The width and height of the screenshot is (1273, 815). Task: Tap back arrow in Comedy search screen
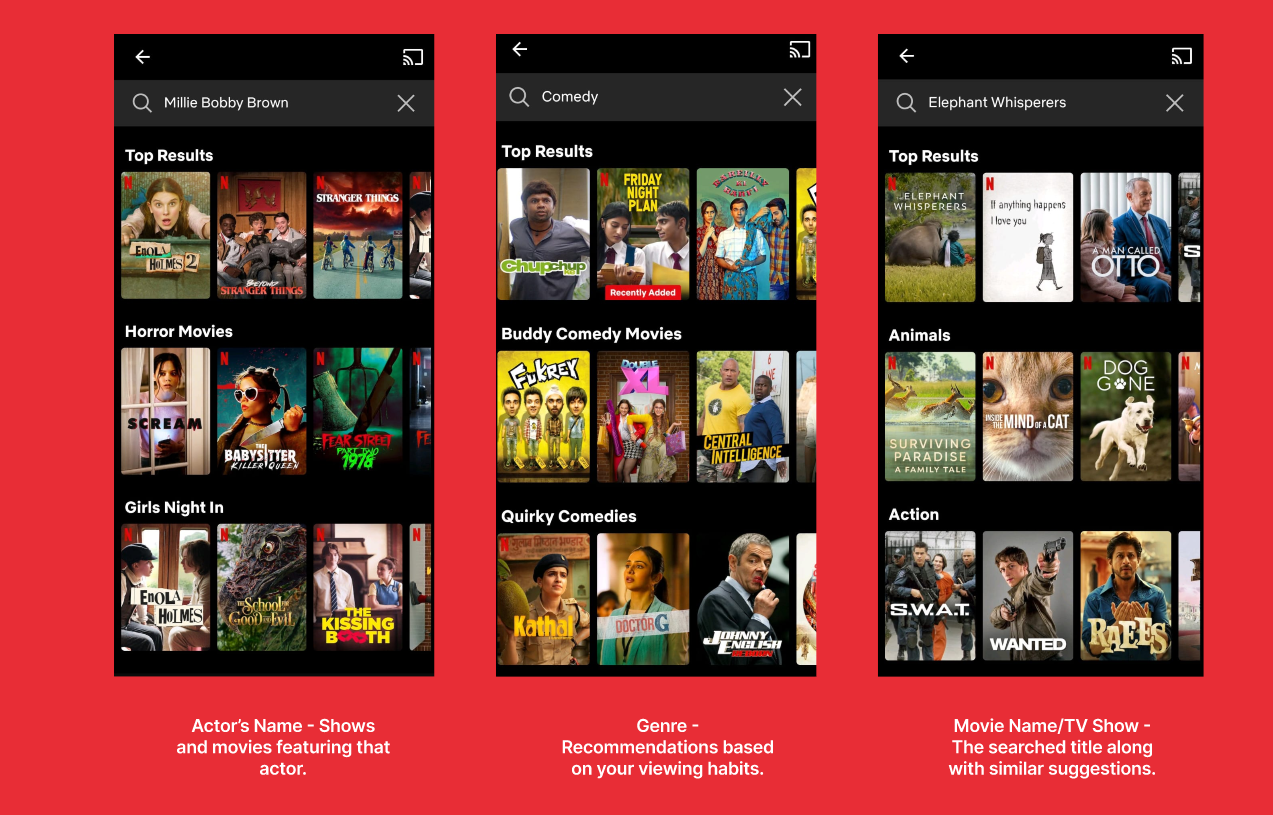[x=519, y=49]
